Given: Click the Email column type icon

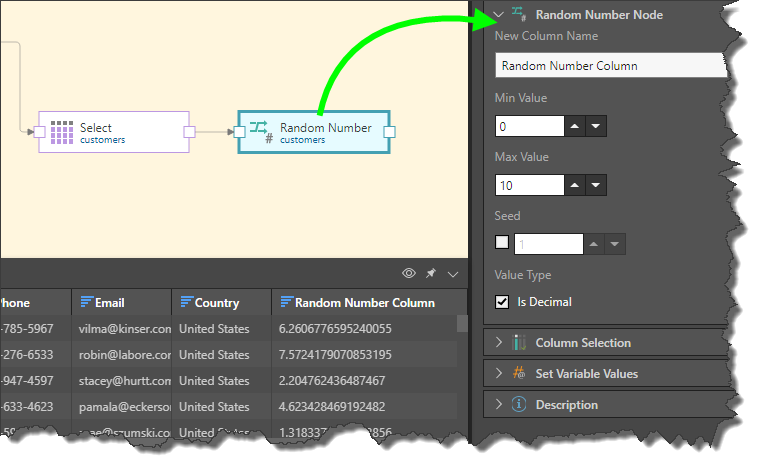Looking at the screenshot, I should point(86,302).
